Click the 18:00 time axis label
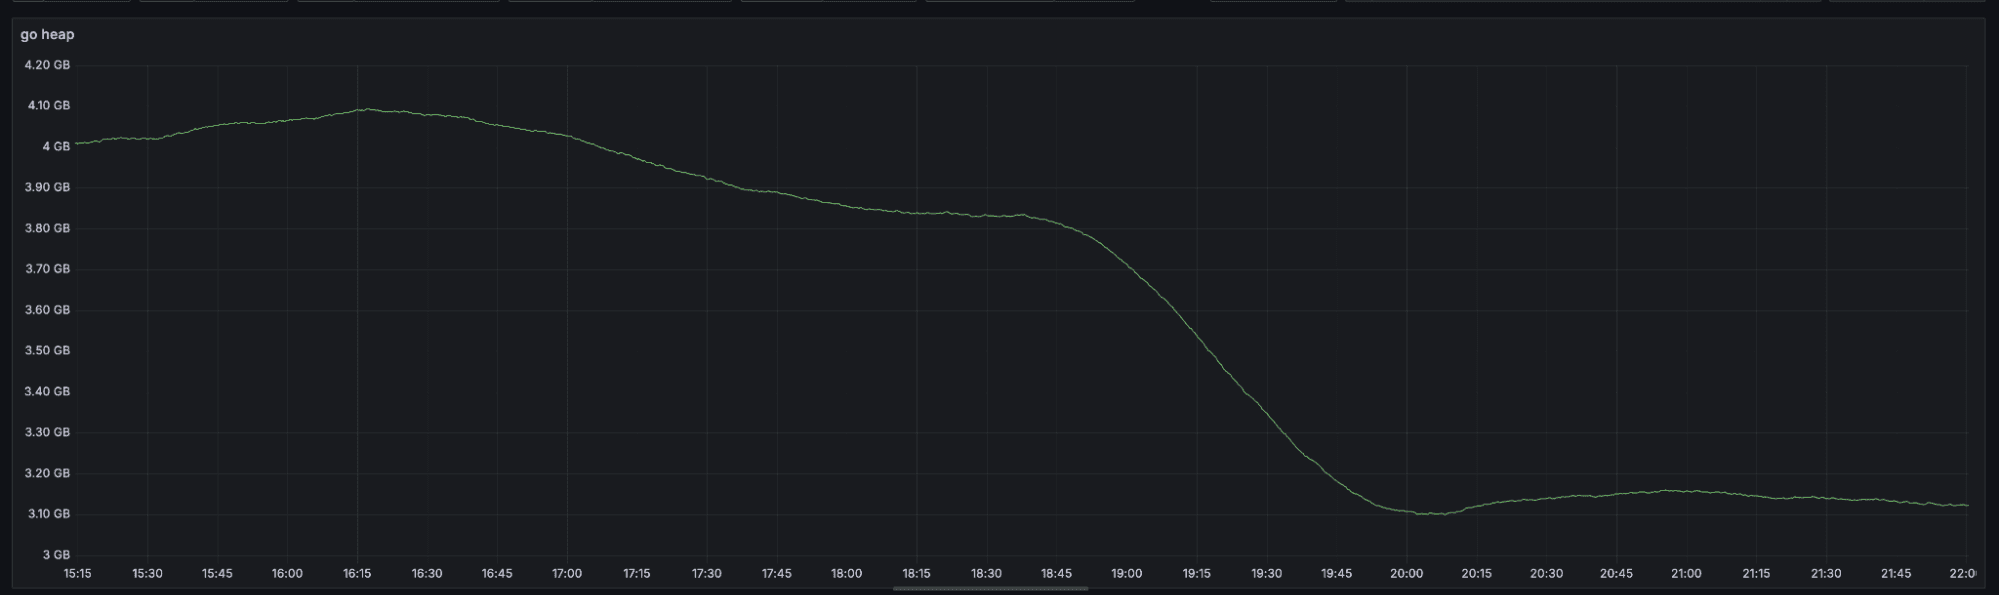The width and height of the screenshot is (1999, 596). (847, 574)
